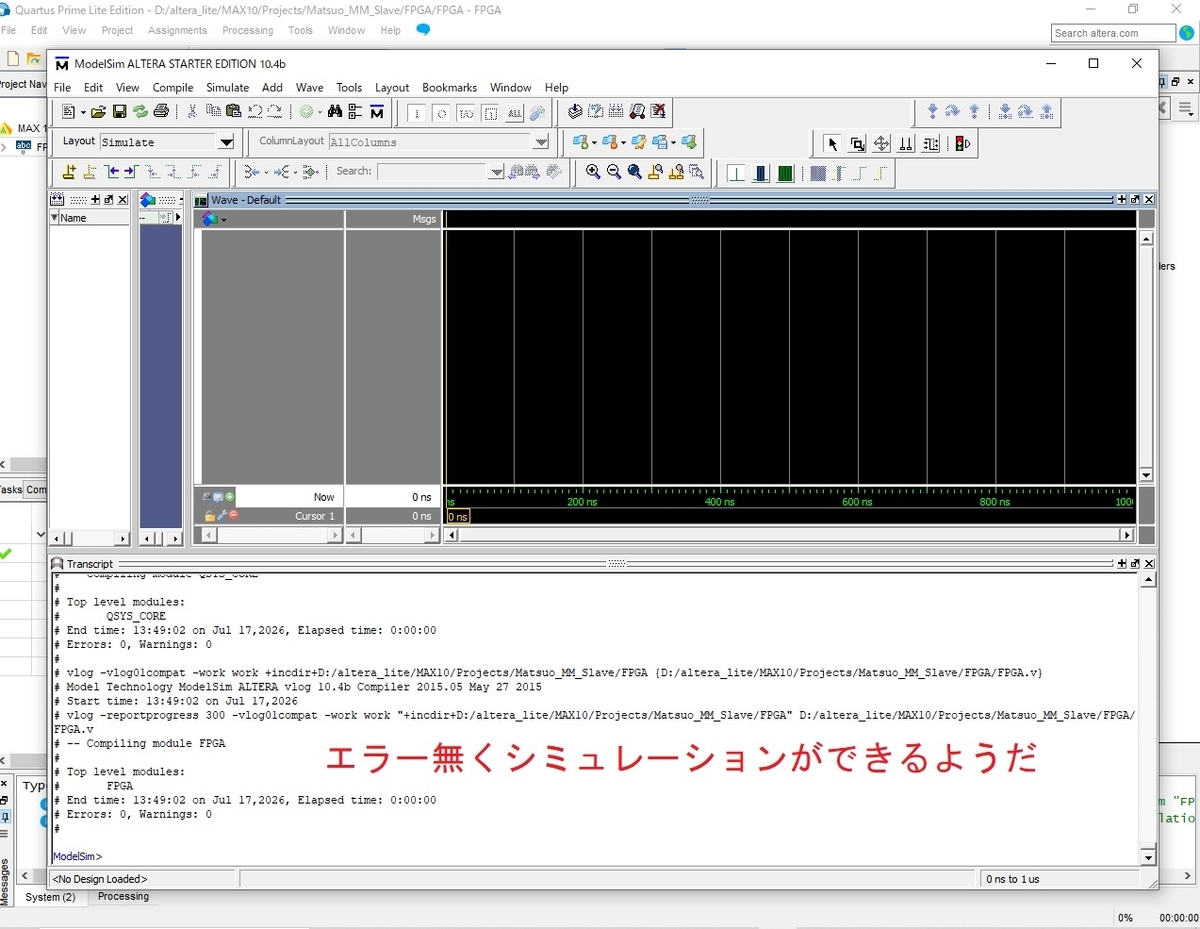
Task: Click the Print icon in ModelSim toolbar
Action: point(161,112)
